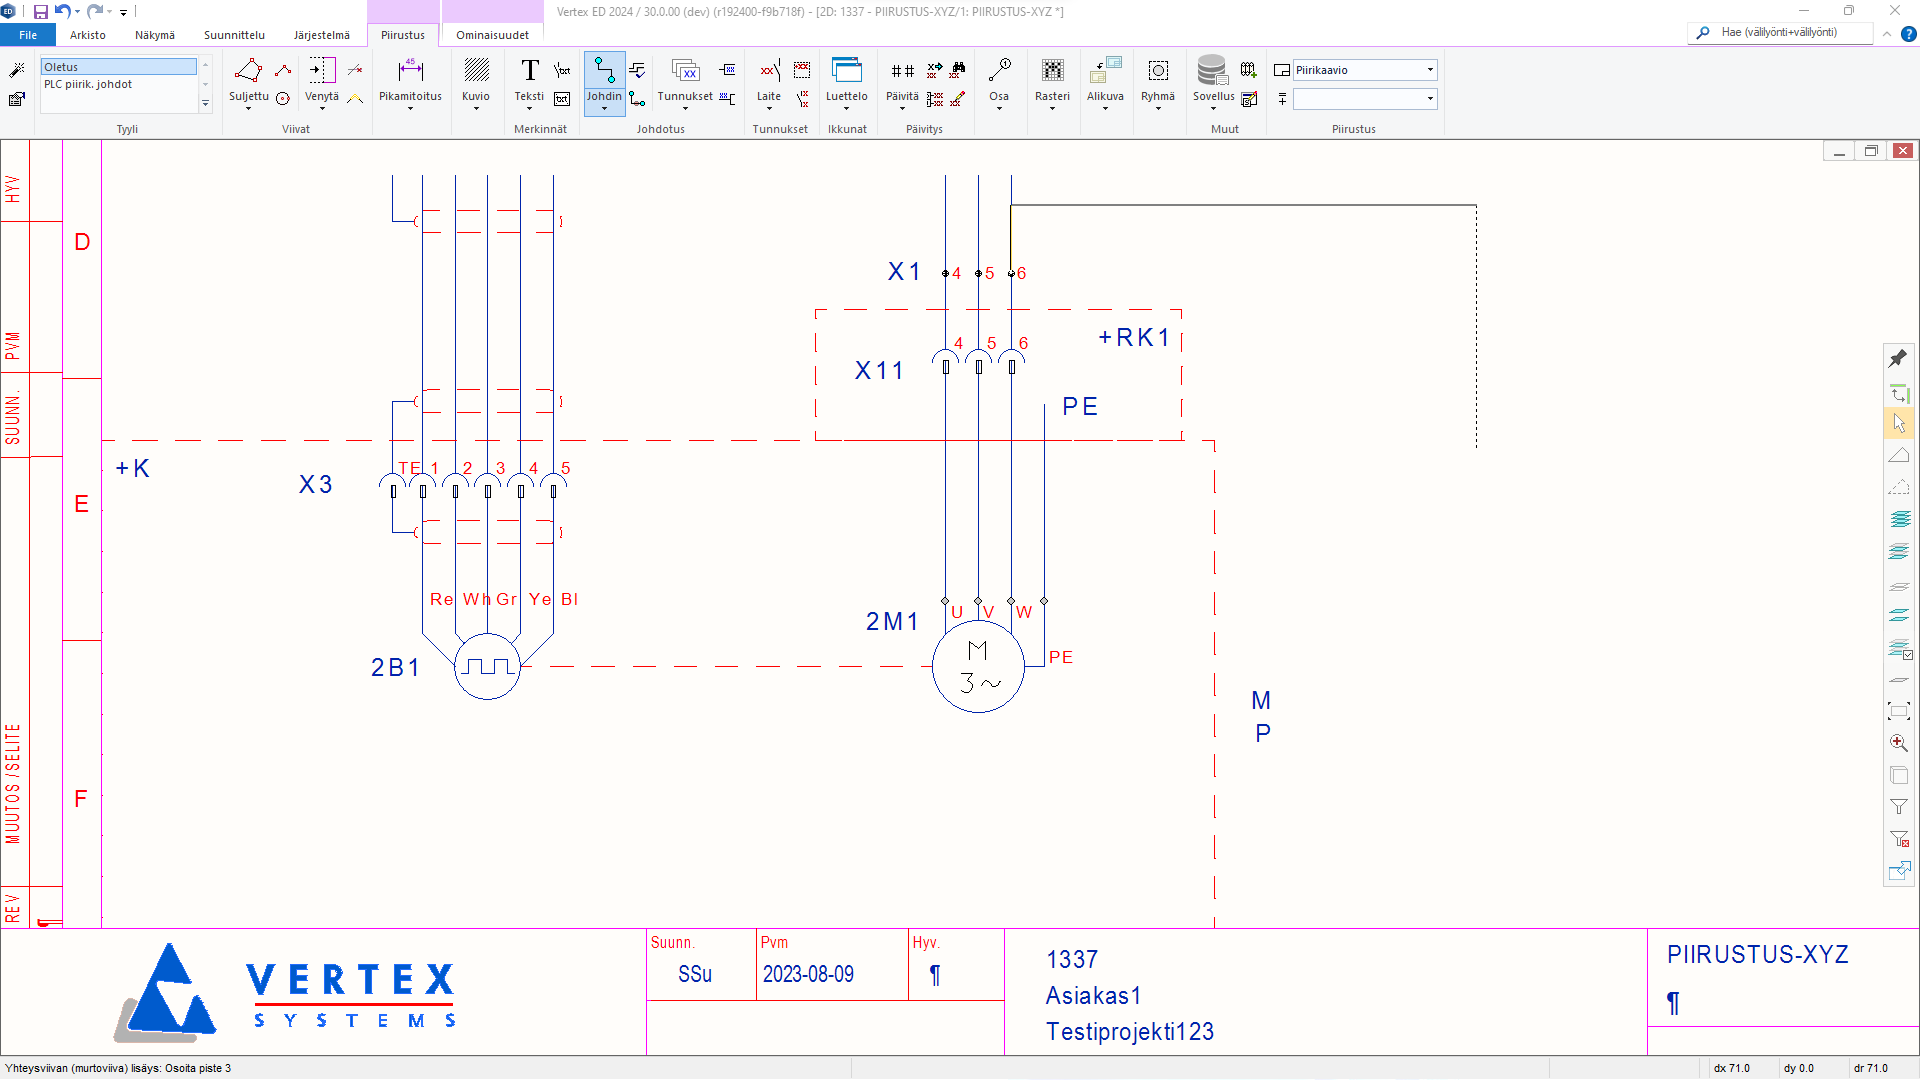The width and height of the screenshot is (1920, 1080).
Task: Open the Luettelo window list tool
Action: coord(846,80)
